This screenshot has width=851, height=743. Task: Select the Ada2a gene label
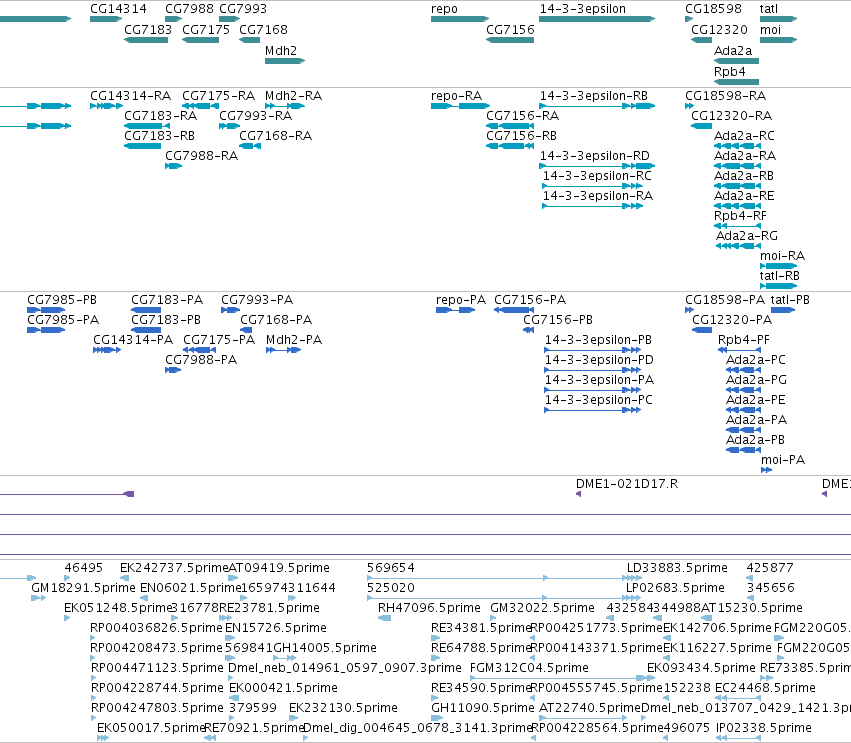click(733, 50)
